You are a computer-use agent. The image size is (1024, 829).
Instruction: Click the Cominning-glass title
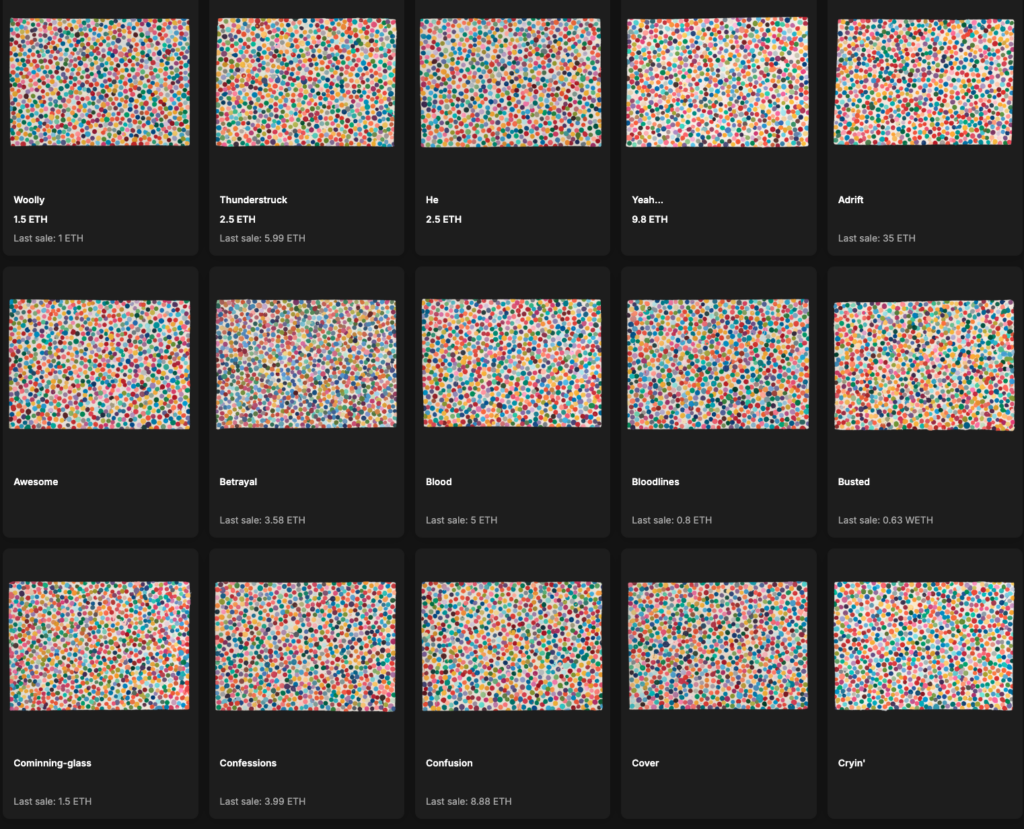point(52,763)
